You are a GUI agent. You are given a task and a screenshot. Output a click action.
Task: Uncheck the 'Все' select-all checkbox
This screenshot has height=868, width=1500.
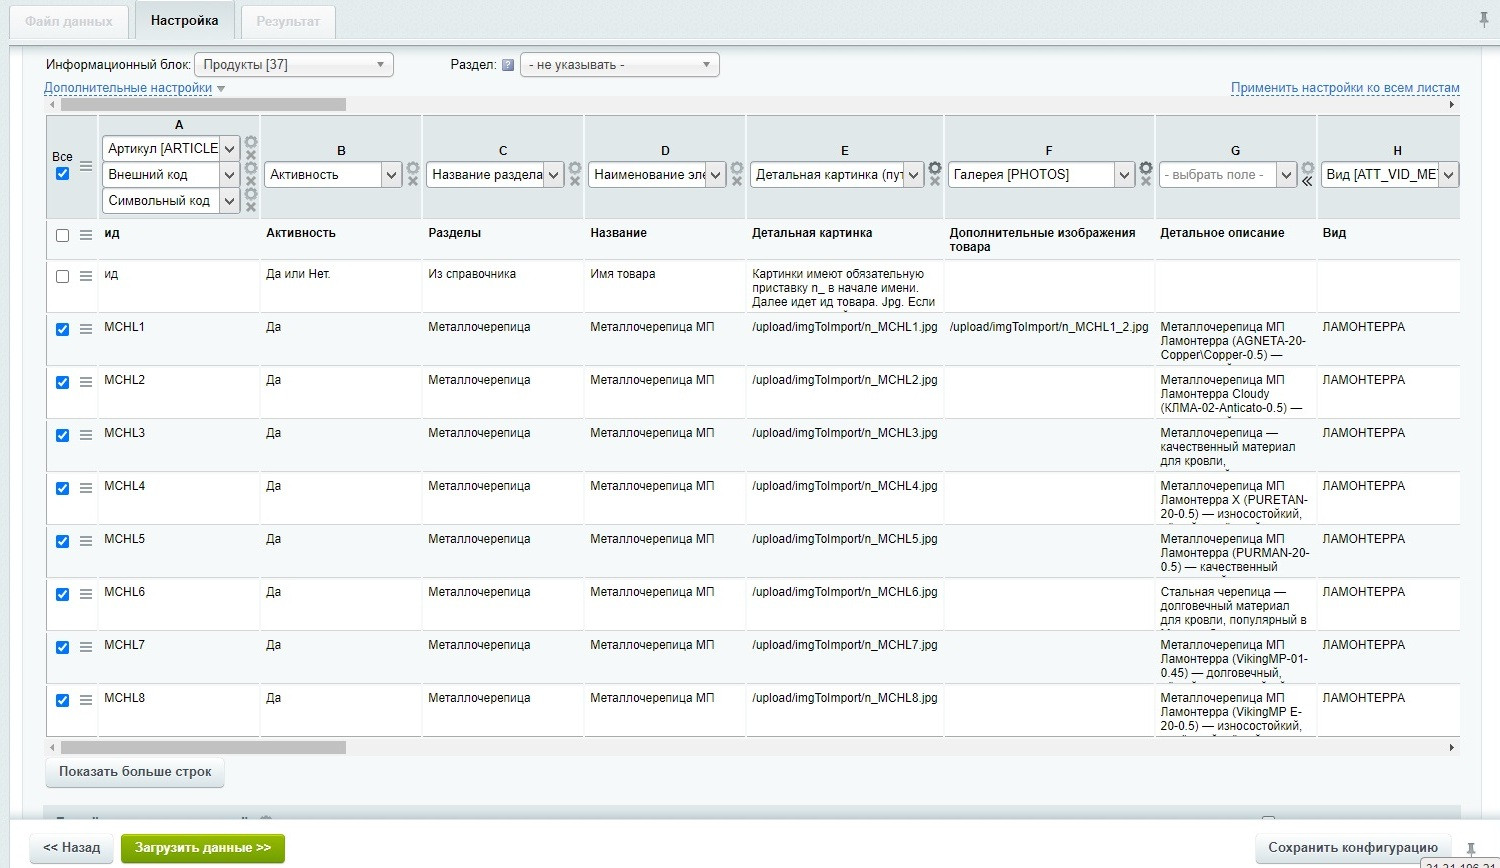[62, 173]
